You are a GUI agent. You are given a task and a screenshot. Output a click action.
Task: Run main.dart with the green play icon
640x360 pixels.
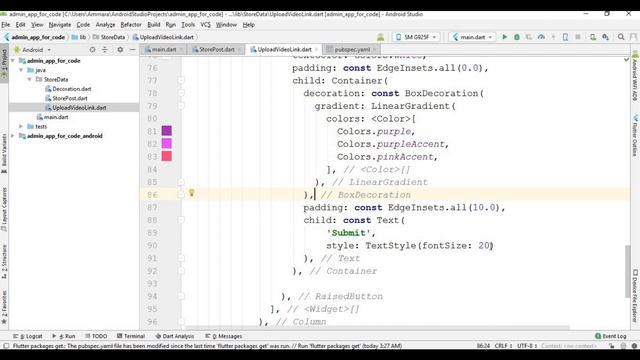point(504,37)
